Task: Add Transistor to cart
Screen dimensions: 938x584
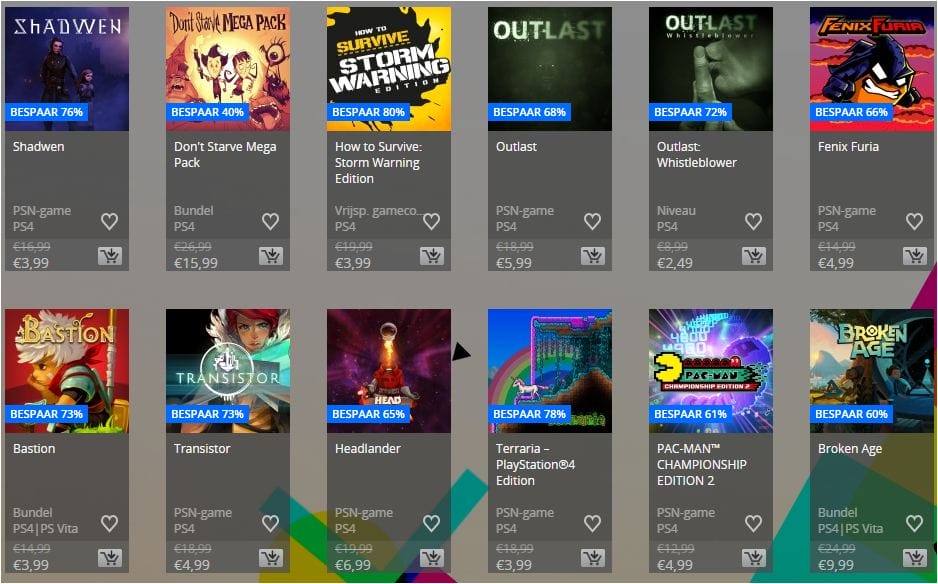Action: (x=271, y=558)
